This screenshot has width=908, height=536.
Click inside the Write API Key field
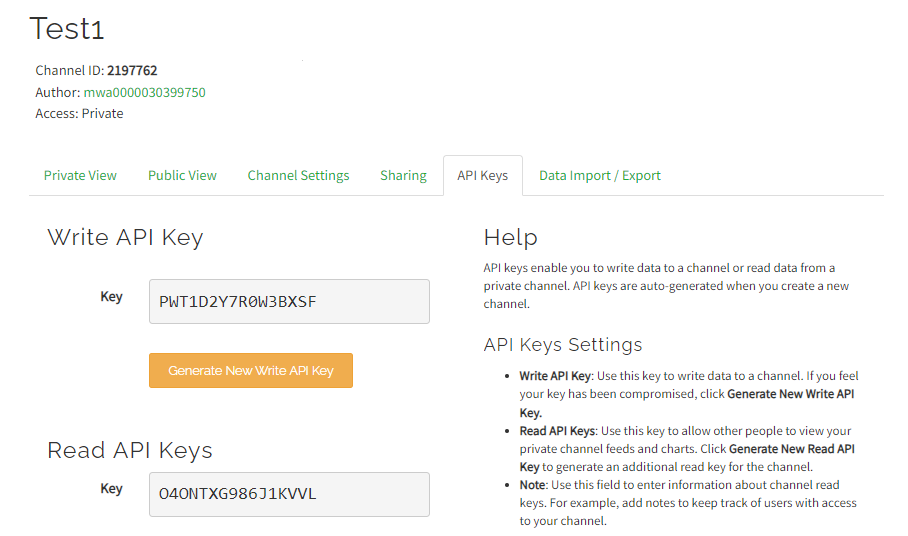click(x=289, y=301)
